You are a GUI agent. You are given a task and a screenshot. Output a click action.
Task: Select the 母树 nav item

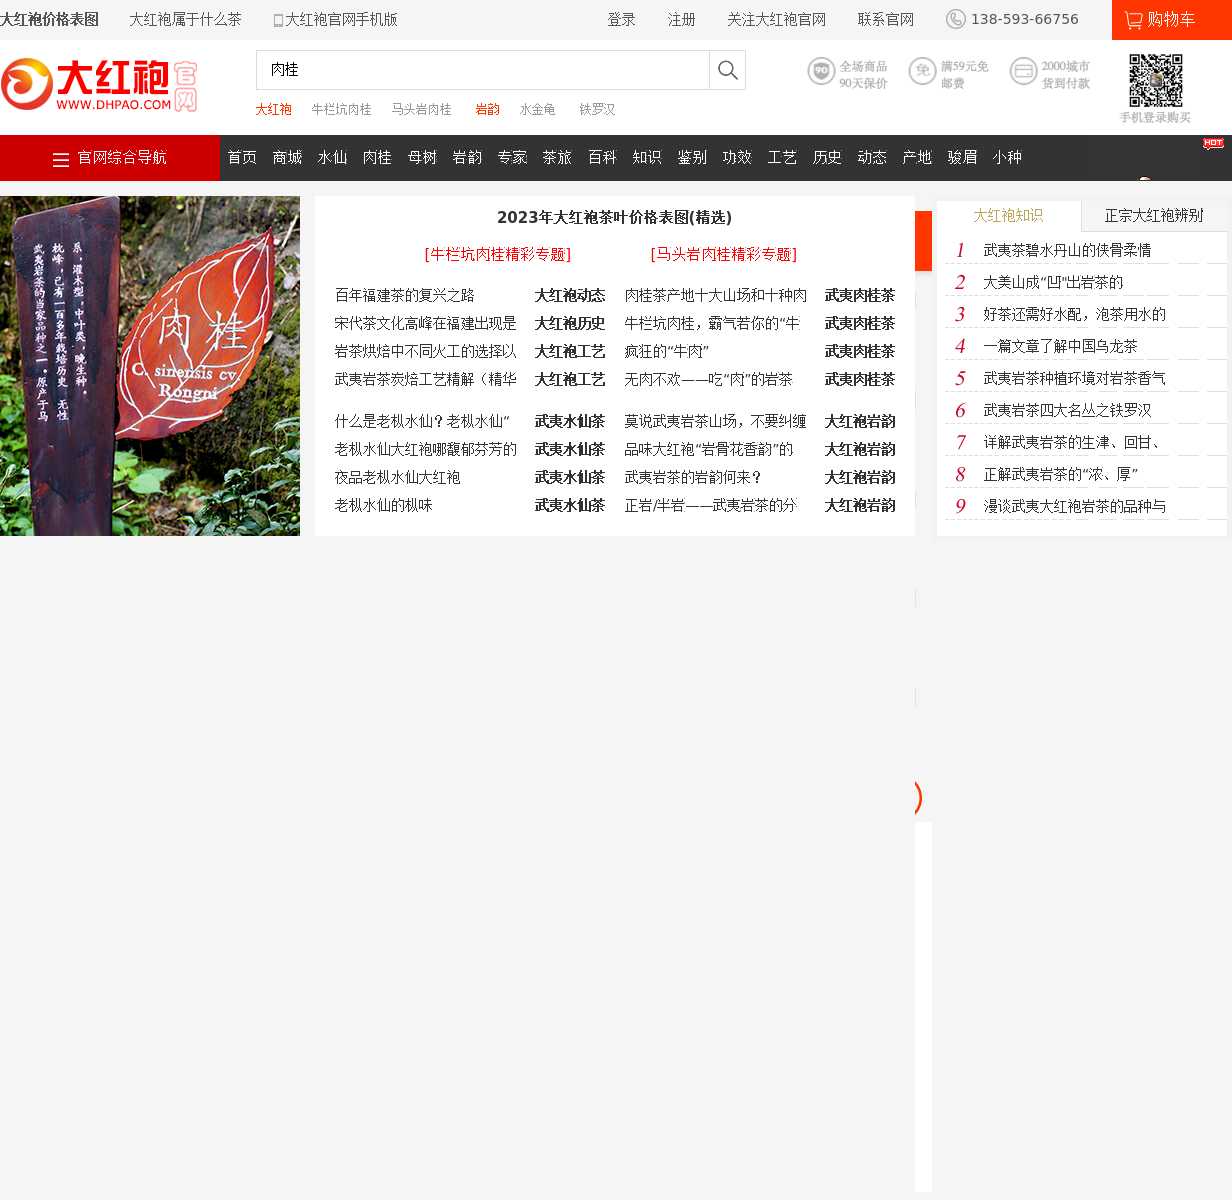coord(422,158)
